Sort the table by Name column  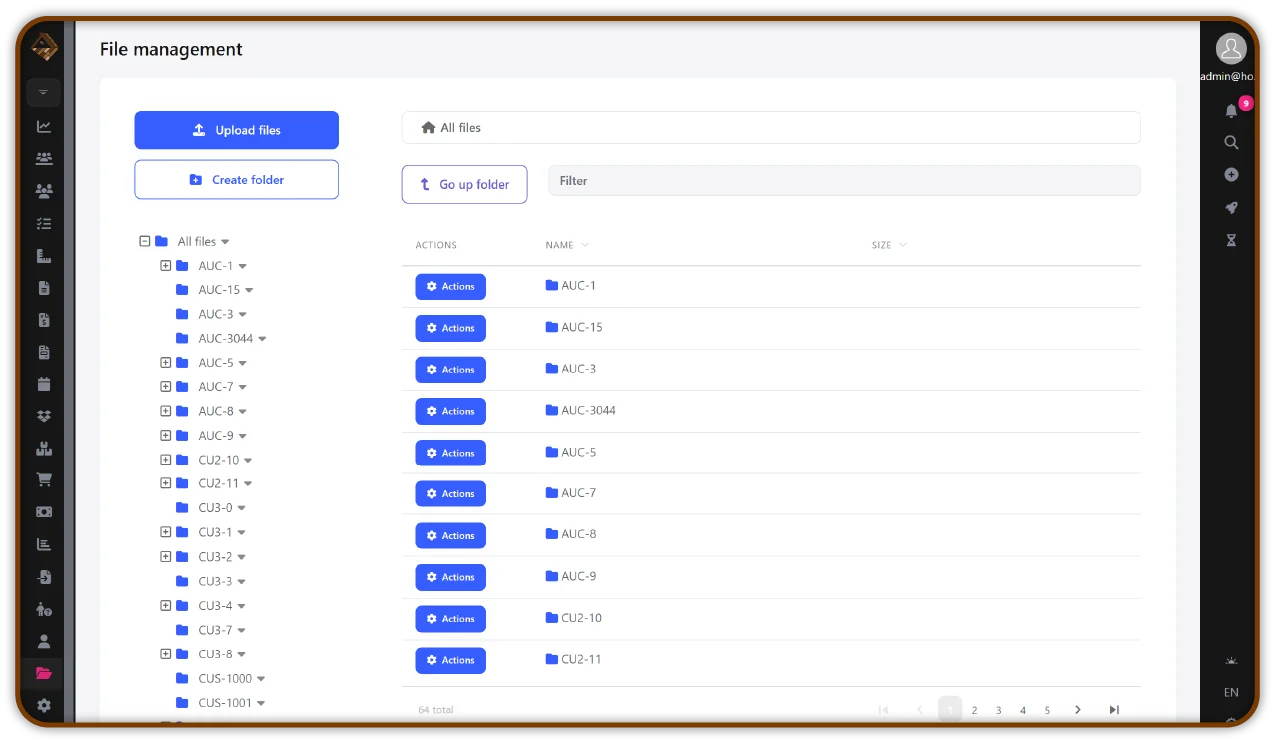(567, 245)
